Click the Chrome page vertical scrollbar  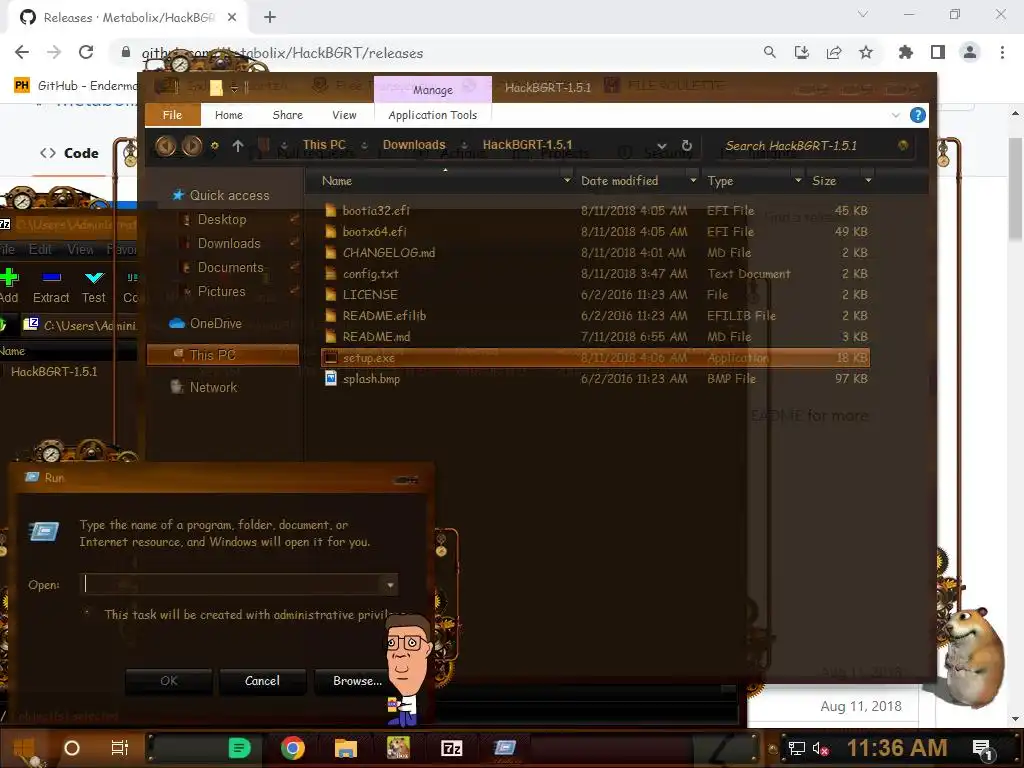tap(1016, 189)
